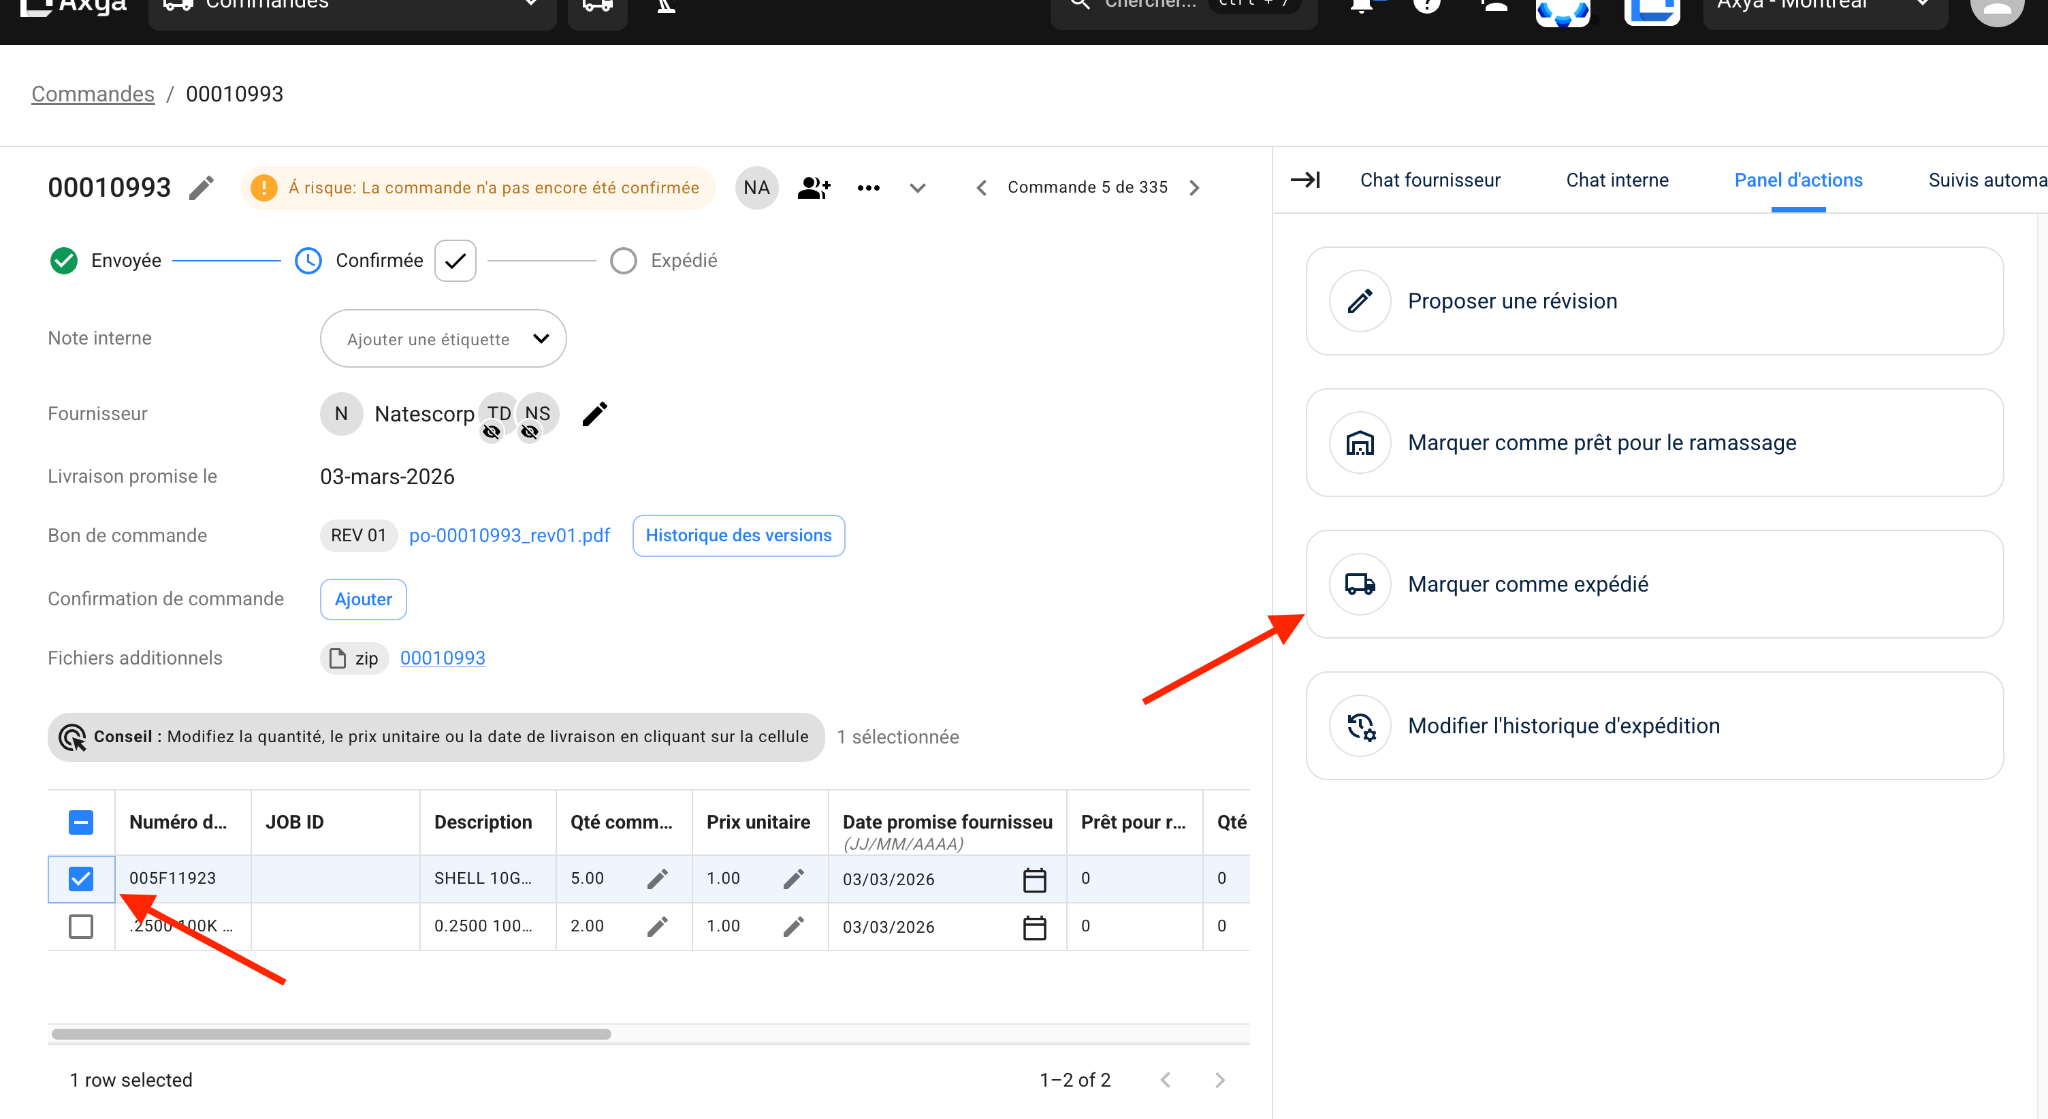The height and width of the screenshot is (1119, 2048).
Task: Deselect the header select-all checkbox
Action: coord(80,821)
